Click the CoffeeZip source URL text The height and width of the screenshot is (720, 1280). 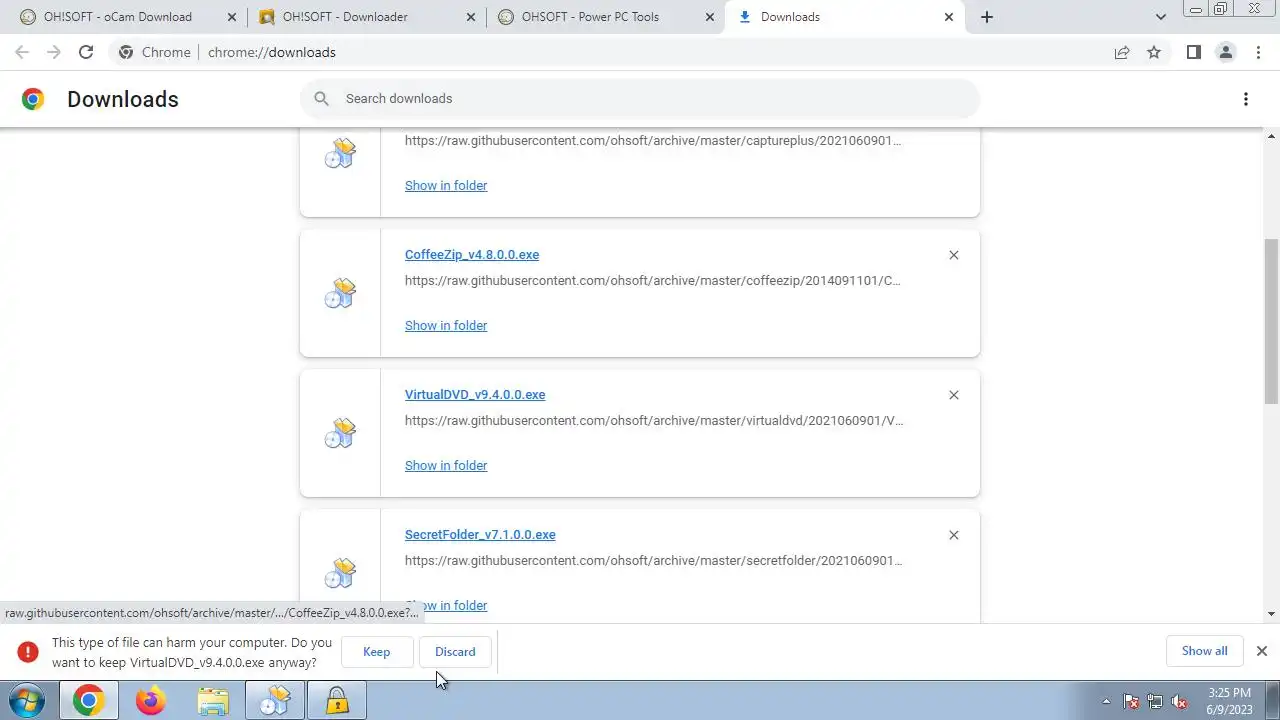pyautogui.click(x=653, y=281)
